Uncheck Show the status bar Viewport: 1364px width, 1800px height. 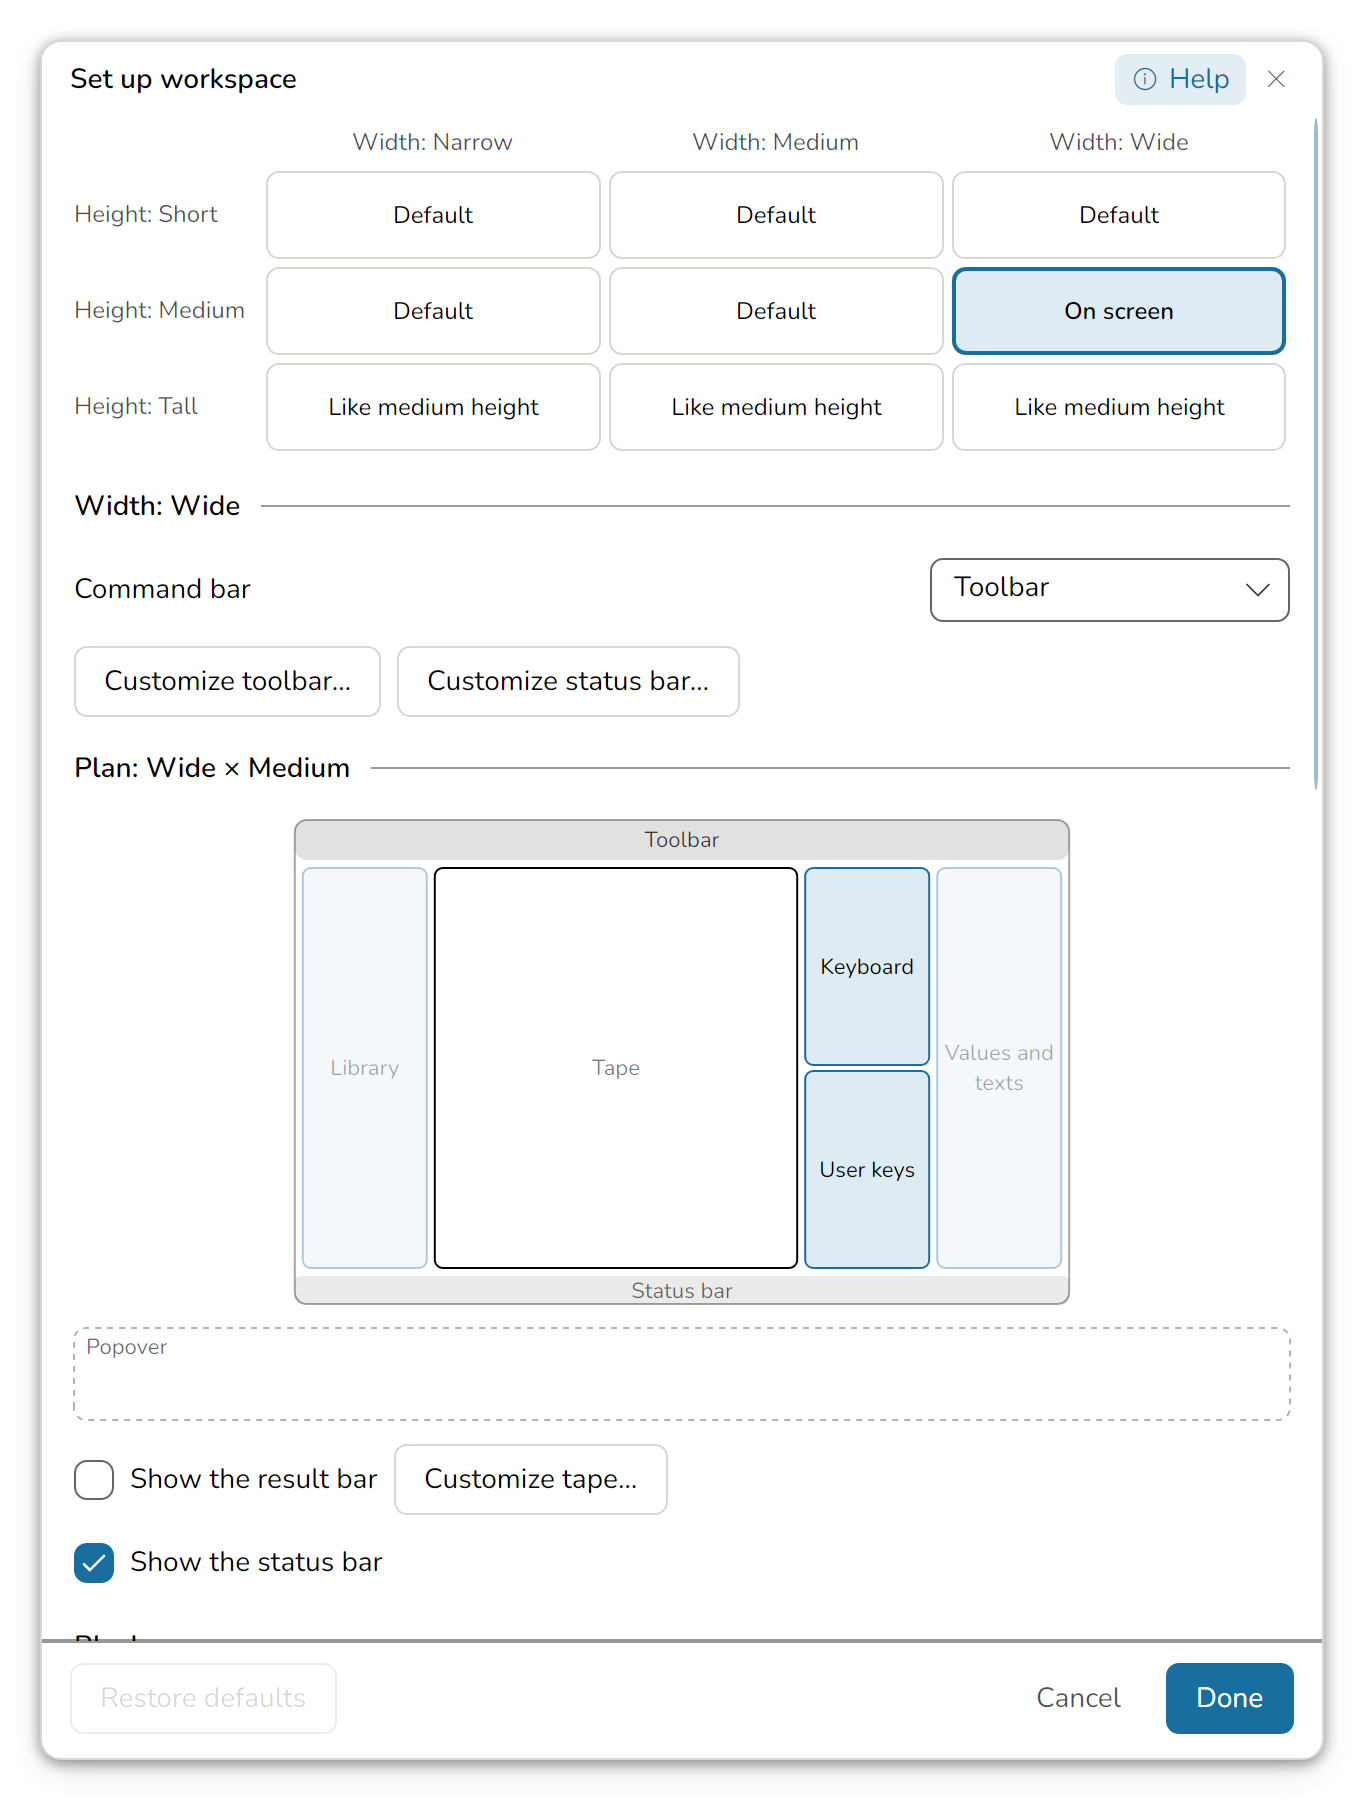94,1562
